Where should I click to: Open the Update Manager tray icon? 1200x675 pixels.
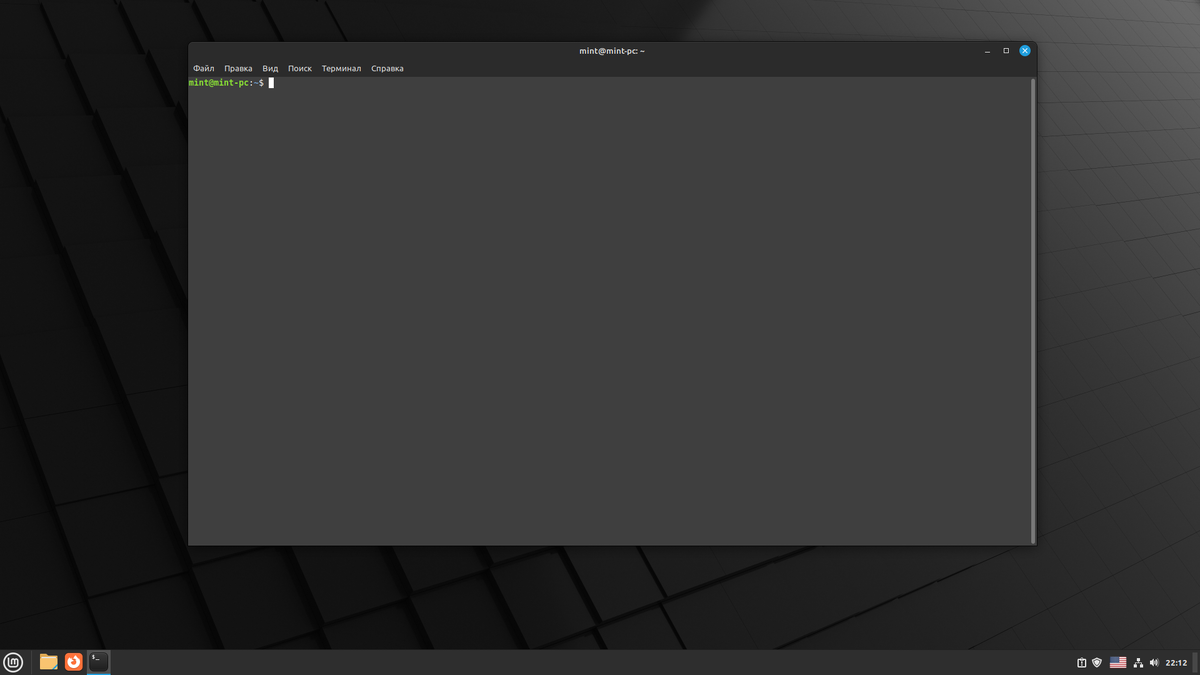pyautogui.click(x=1081, y=661)
